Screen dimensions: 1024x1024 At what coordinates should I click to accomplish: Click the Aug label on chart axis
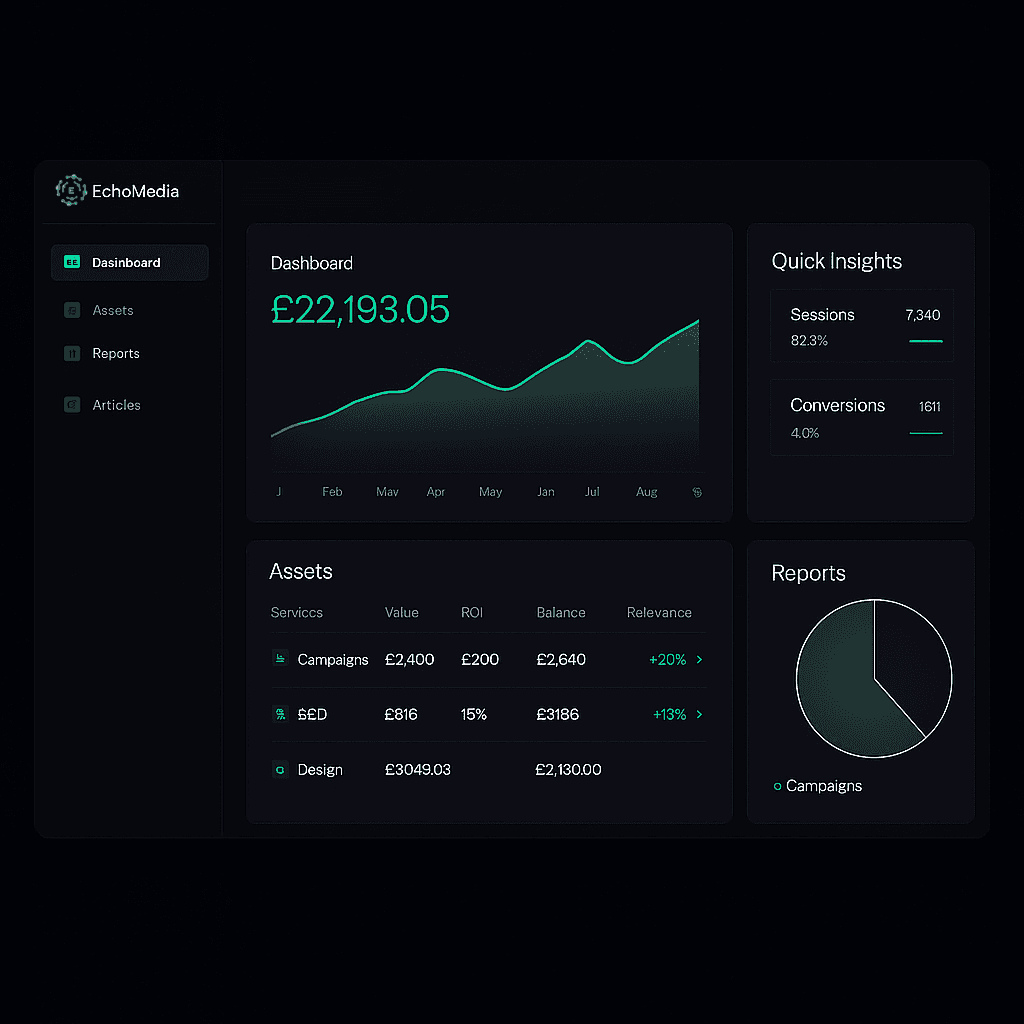(647, 492)
